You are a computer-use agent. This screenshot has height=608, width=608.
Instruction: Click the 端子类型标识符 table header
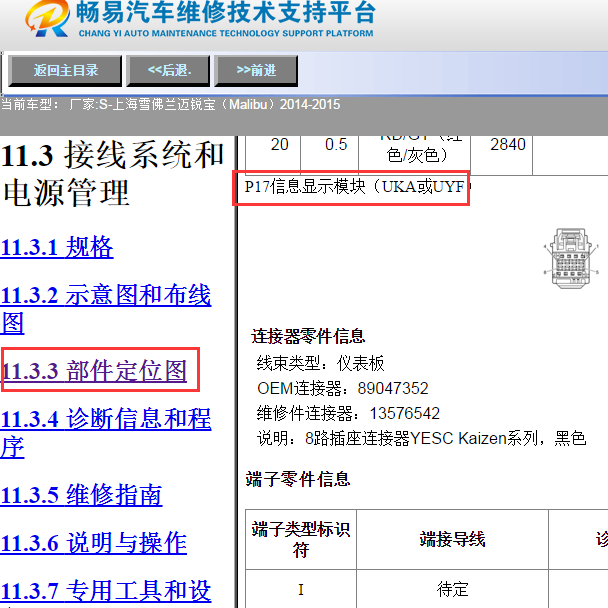click(x=301, y=539)
